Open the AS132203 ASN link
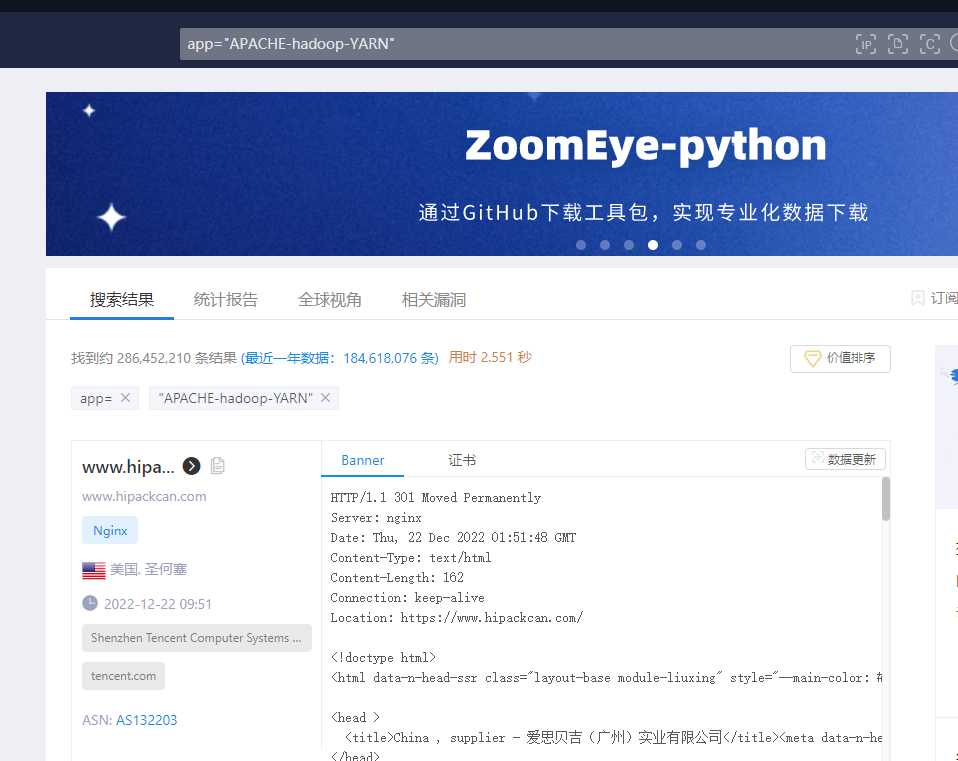Screen dimensions: 958x761 (147, 720)
